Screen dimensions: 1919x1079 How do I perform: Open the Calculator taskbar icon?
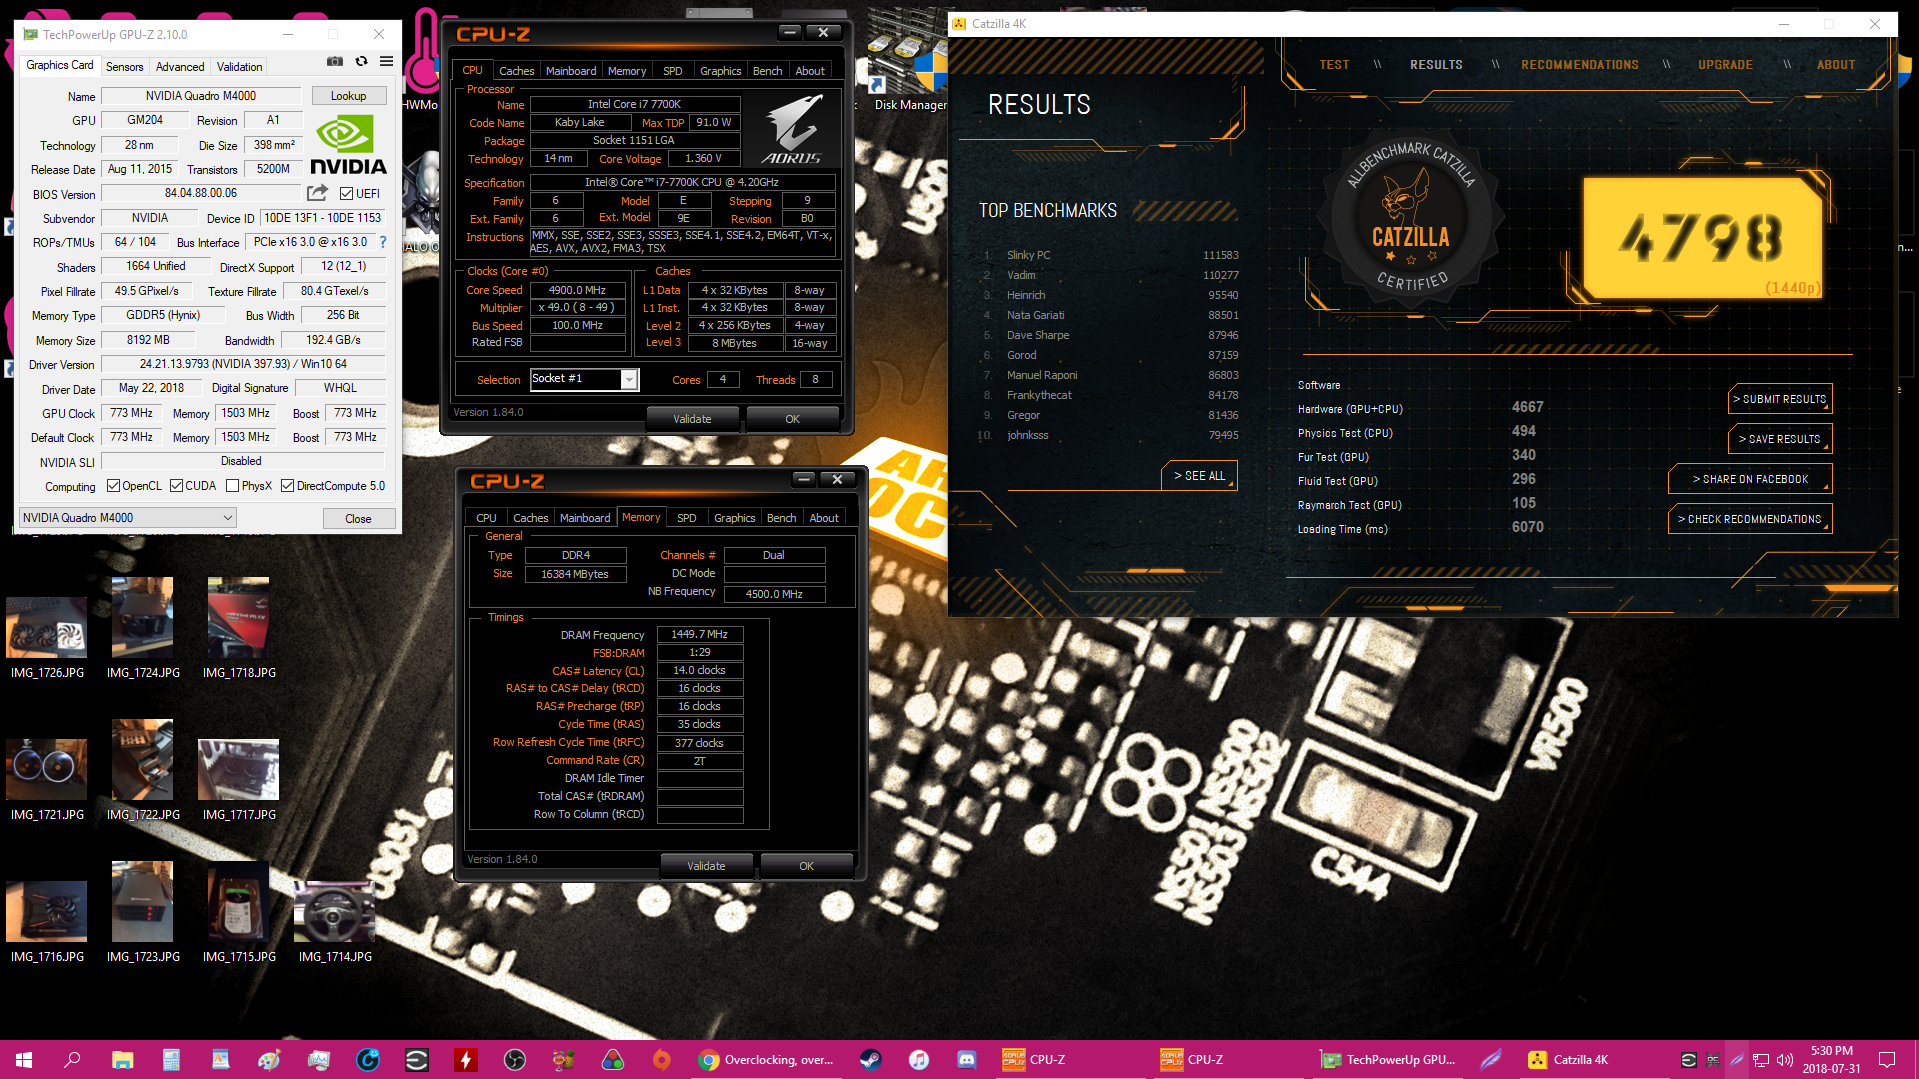coord(171,1060)
